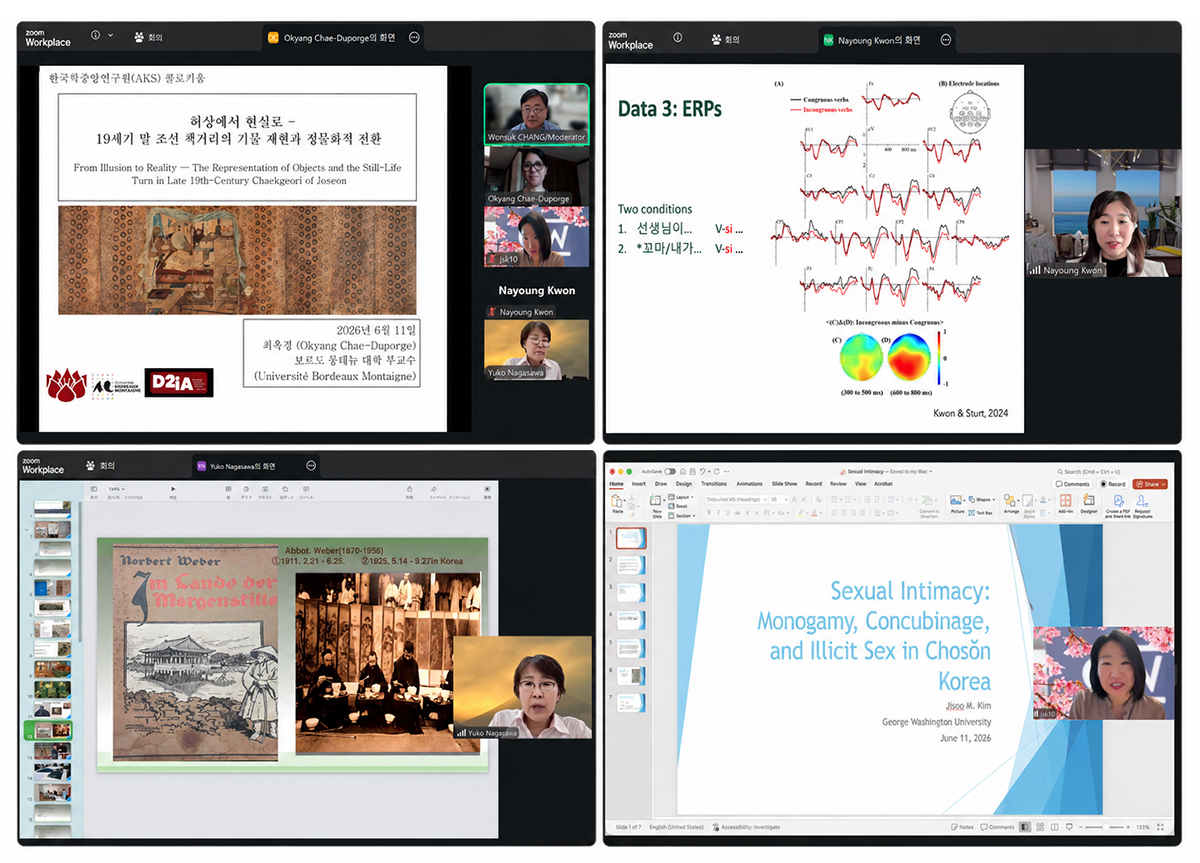This screenshot has height=863, width=1200.
Task: Adjust the PowerPoint zoom slider
Action: (x=1106, y=827)
